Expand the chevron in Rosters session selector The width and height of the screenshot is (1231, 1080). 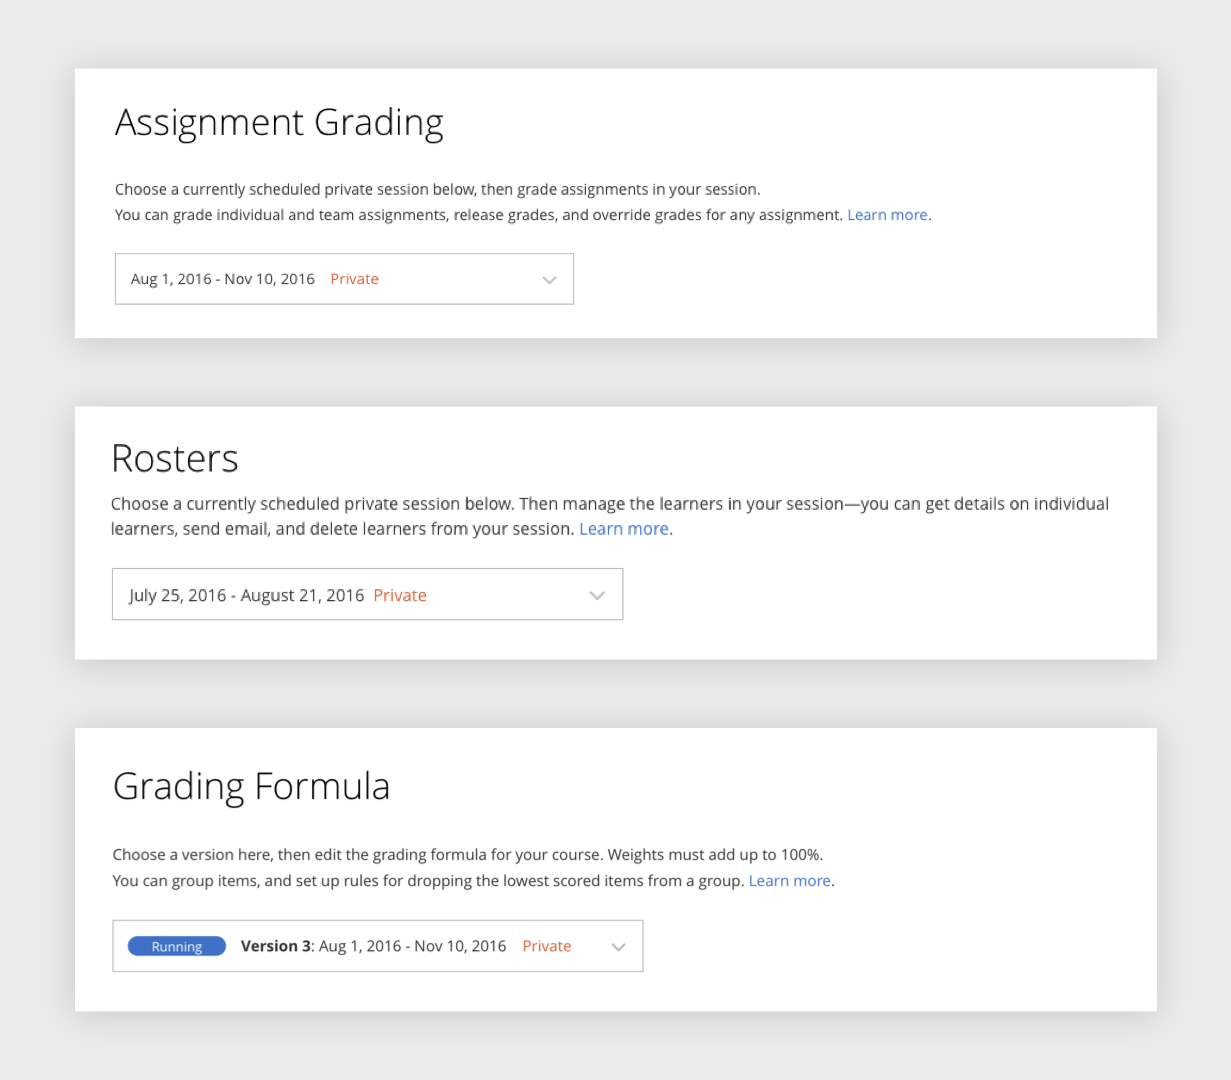597,595
